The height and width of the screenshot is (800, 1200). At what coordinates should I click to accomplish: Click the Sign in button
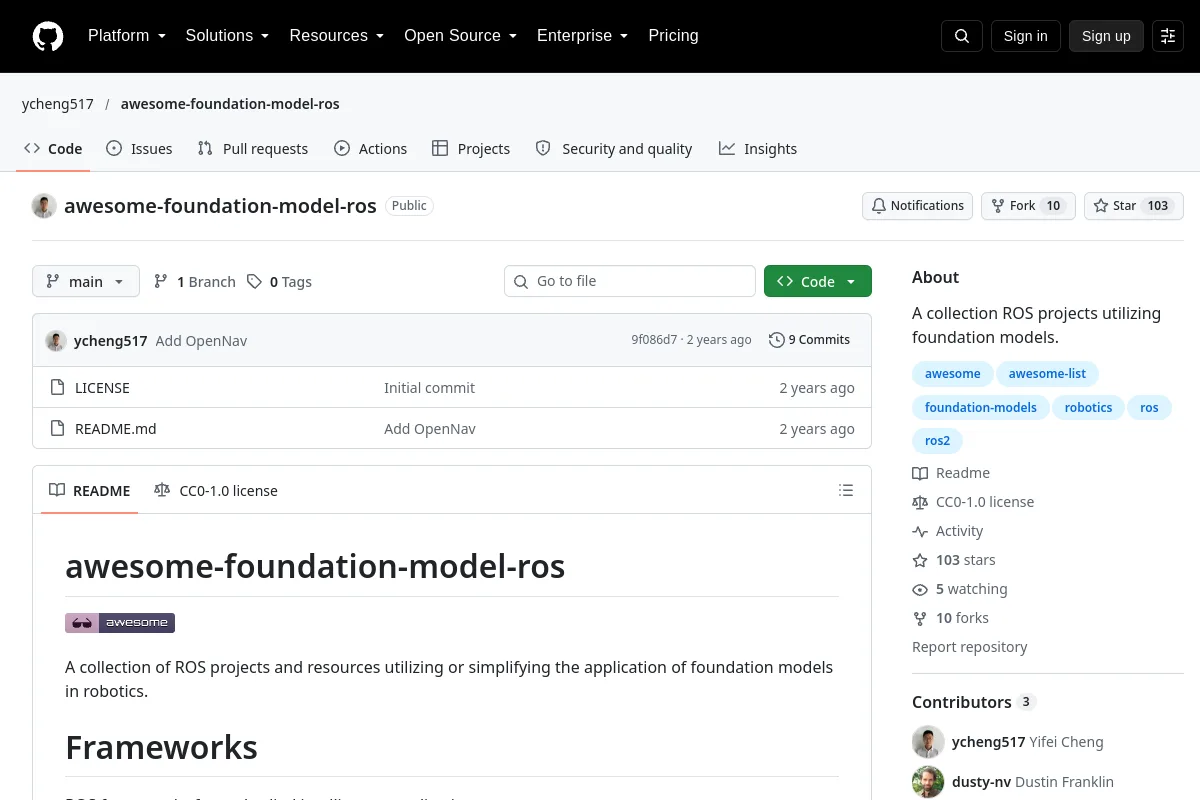pyautogui.click(x=1025, y=36)
